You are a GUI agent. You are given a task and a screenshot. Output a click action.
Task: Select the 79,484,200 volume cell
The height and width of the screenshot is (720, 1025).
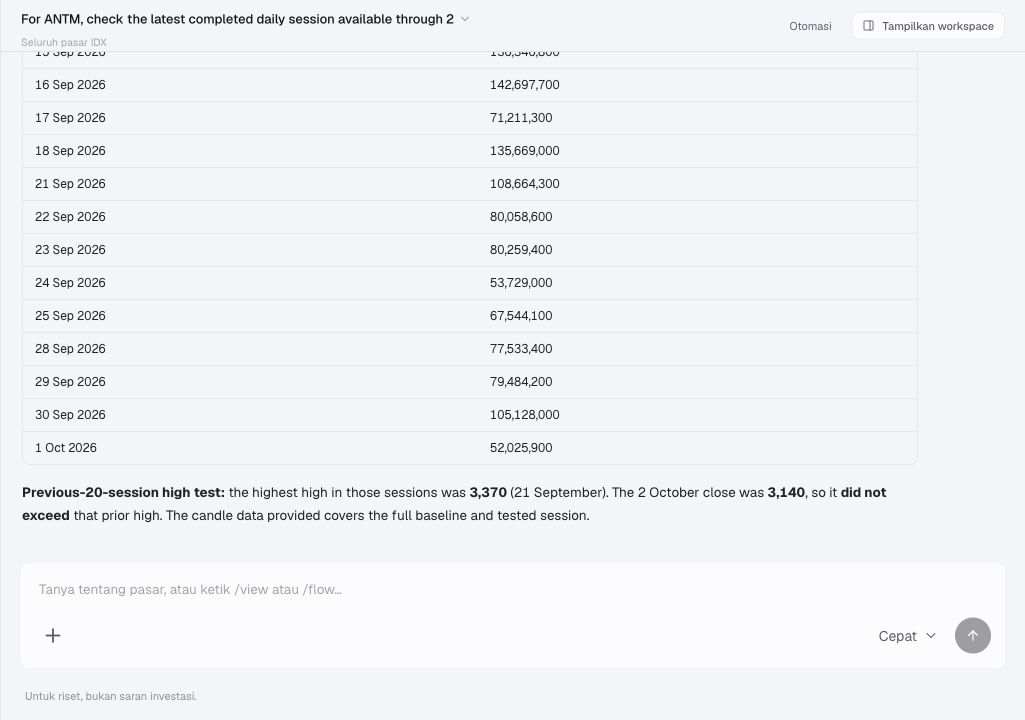coord(521,382)
